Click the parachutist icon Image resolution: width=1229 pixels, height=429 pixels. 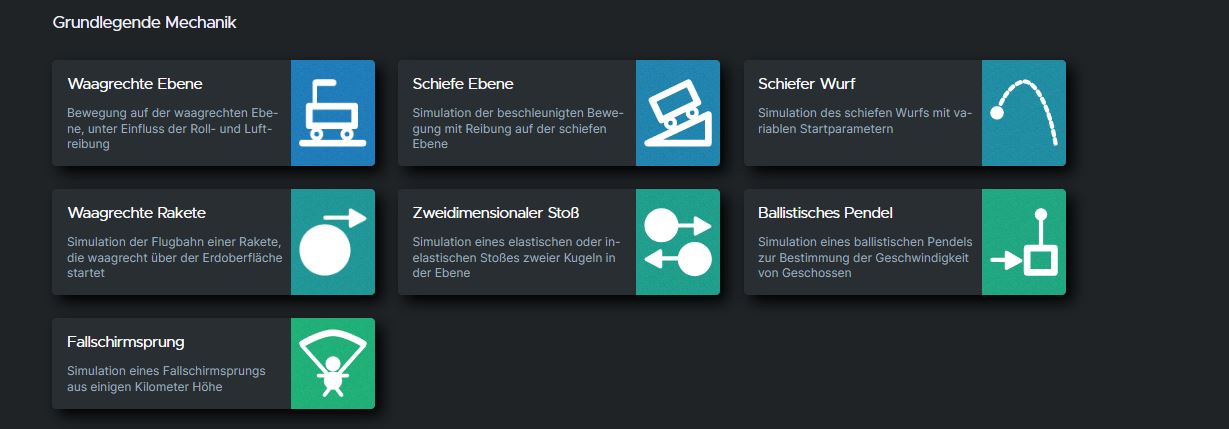[x=332, y=364]
